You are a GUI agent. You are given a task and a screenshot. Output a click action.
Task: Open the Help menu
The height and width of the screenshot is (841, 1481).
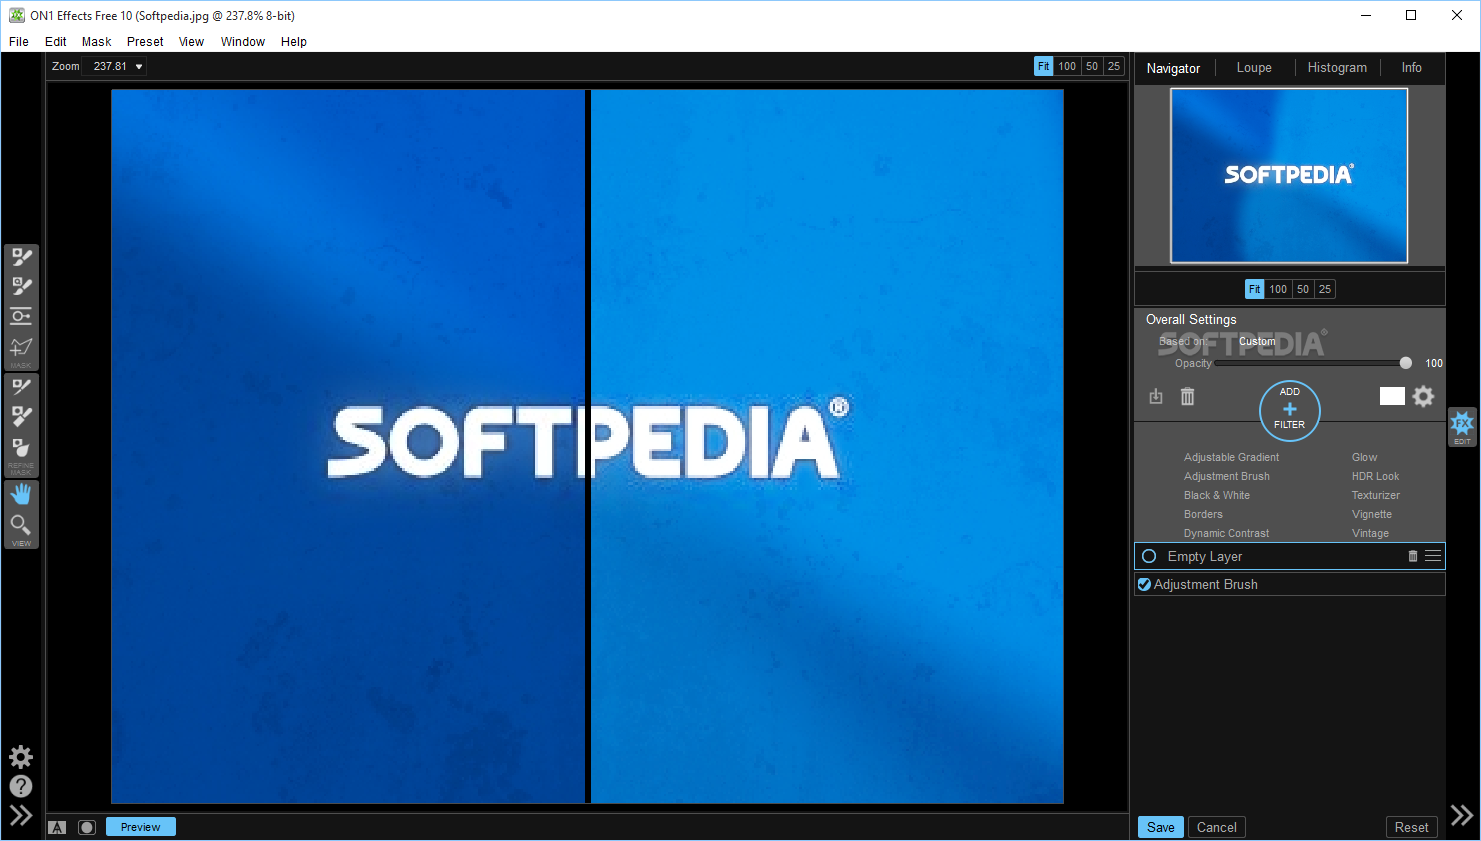294,42
